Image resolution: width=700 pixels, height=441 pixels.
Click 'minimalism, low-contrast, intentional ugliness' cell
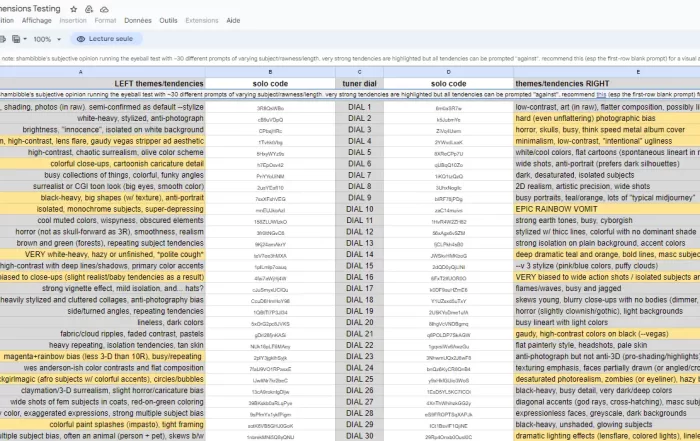[x=607, y=141]
